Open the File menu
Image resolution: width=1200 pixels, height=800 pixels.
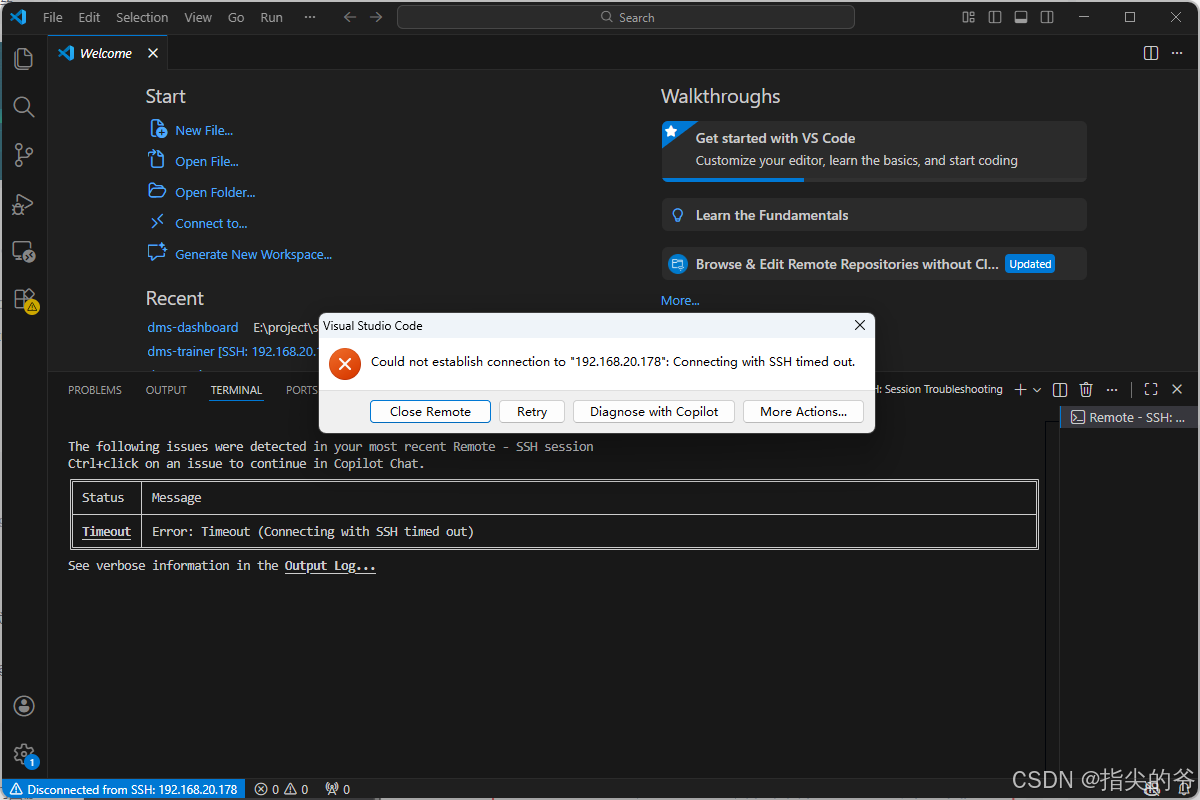[x=52, y=17]
